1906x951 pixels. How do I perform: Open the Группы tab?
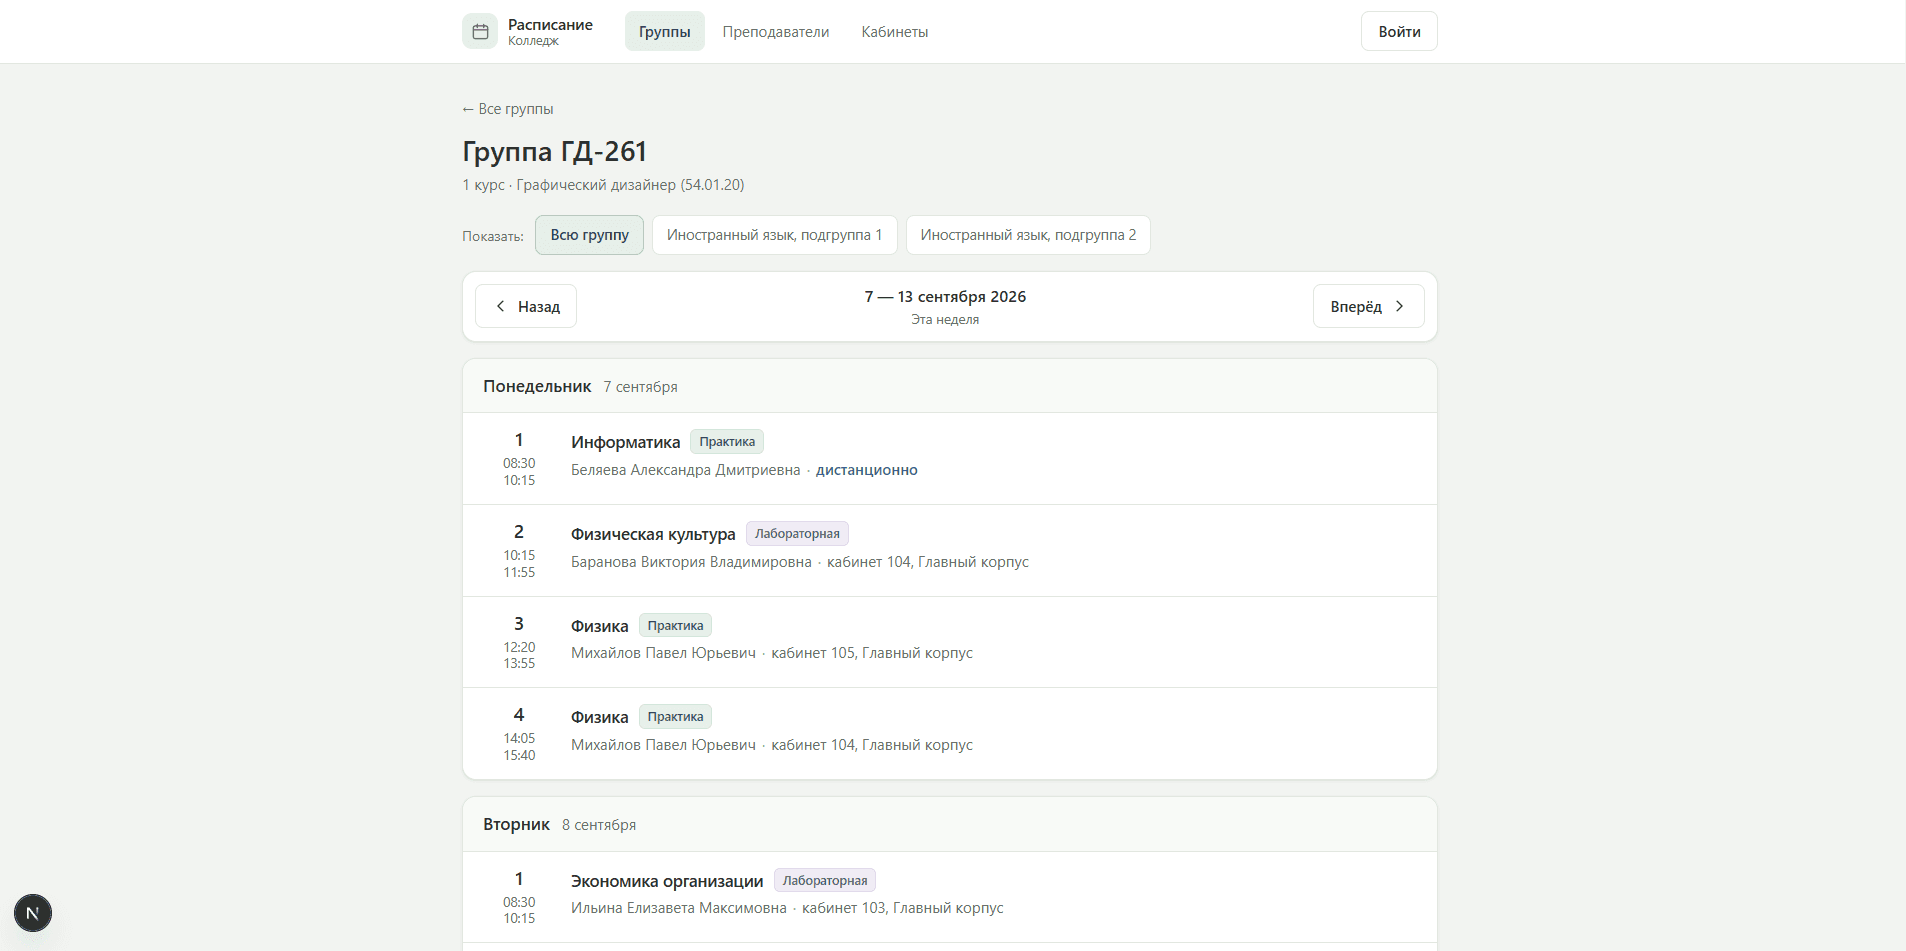[x=665, y=31]
